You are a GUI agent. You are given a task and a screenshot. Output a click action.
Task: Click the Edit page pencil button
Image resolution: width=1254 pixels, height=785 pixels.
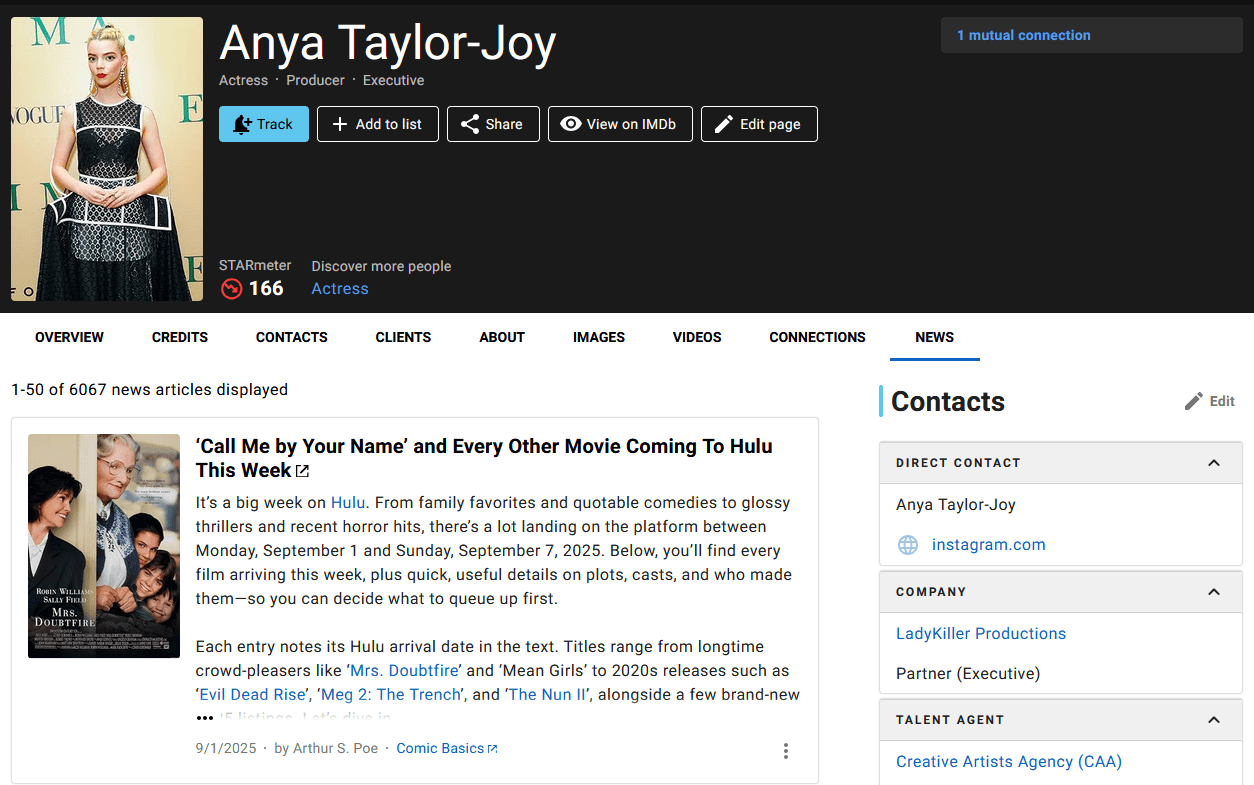758,124
